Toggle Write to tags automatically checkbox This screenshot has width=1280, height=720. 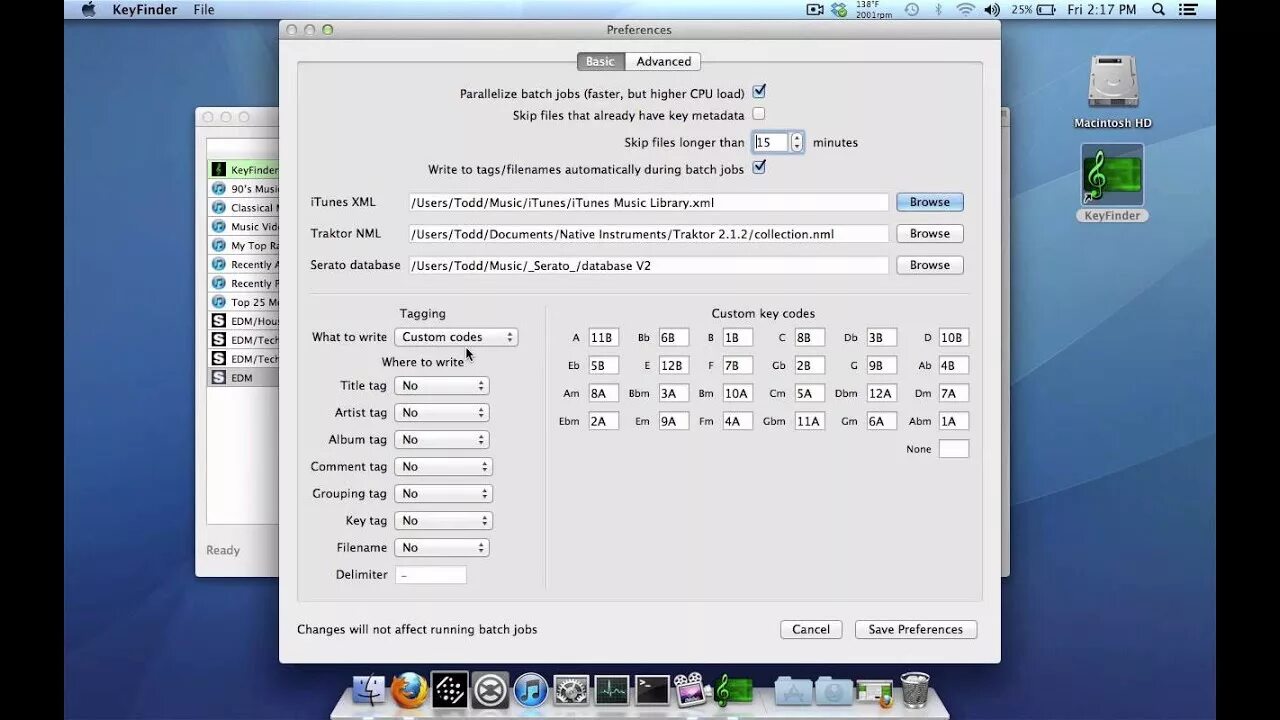point(759,168)
